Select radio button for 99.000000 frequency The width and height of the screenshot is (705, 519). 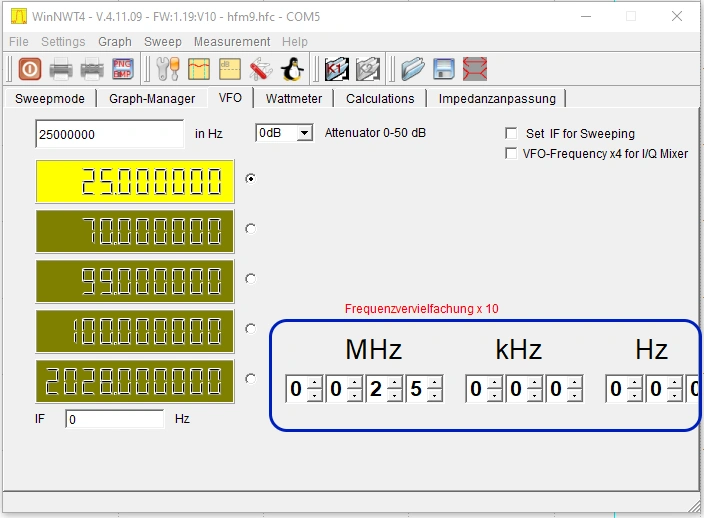(250, 278)
